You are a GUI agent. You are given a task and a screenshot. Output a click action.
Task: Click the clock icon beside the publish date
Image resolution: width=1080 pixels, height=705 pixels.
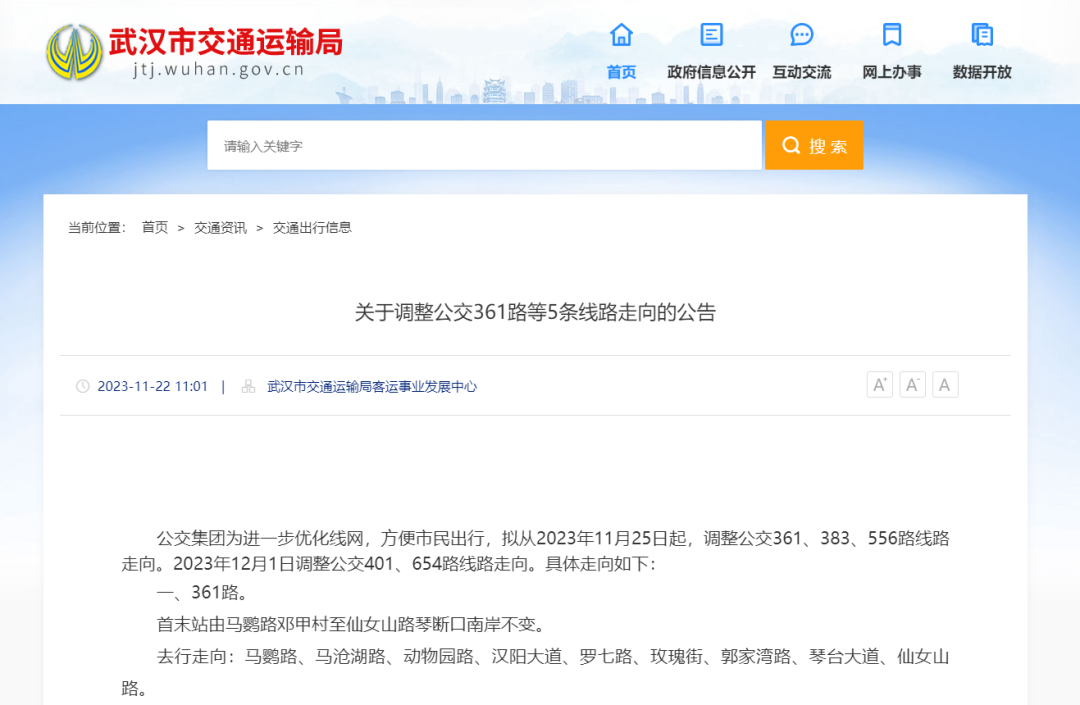pyautogui.click(x=82, y=386)
